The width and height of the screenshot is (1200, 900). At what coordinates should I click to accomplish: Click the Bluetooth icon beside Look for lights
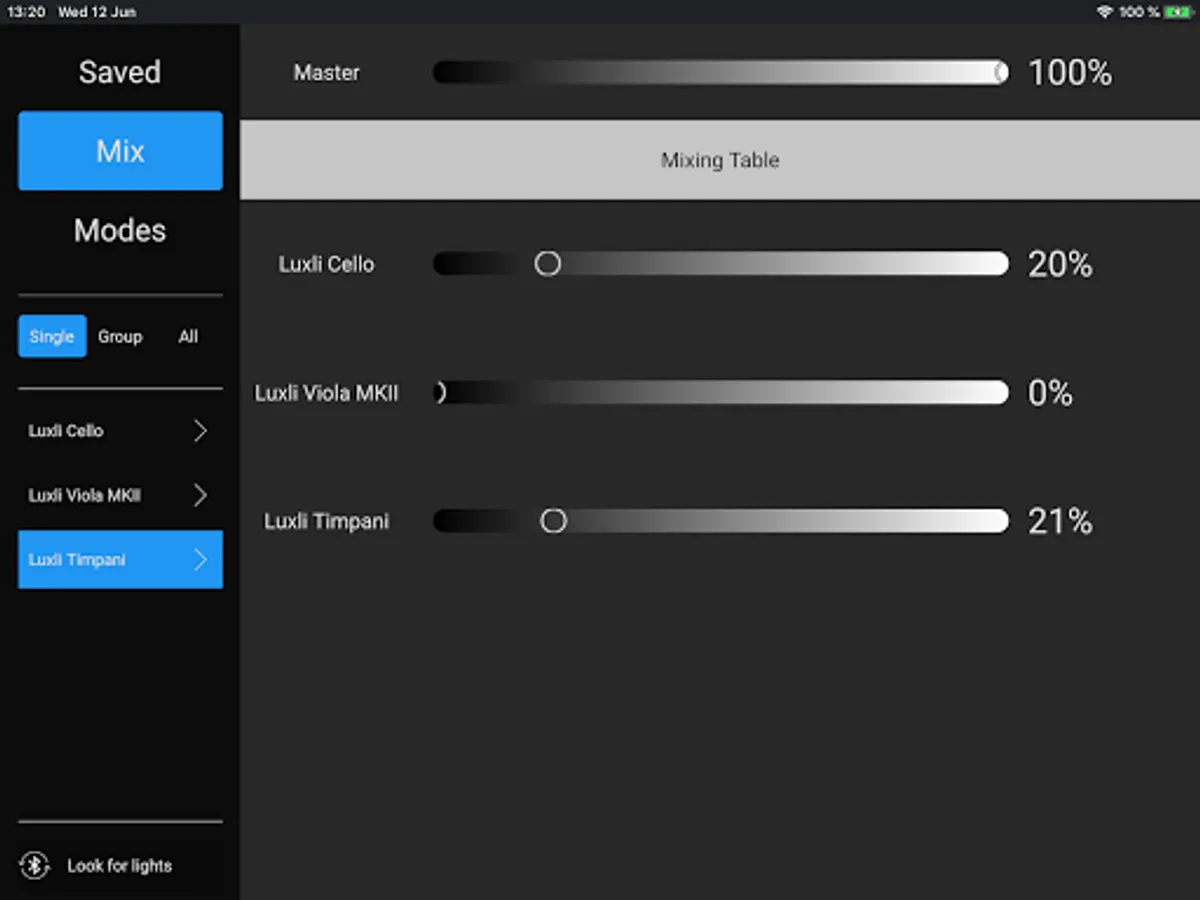pos(35,865)
